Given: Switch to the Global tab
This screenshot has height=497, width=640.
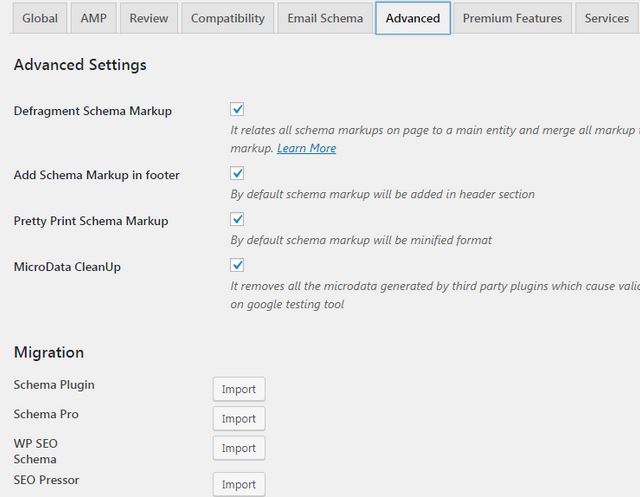Looking at the screenshot, I should pos(40,18).
